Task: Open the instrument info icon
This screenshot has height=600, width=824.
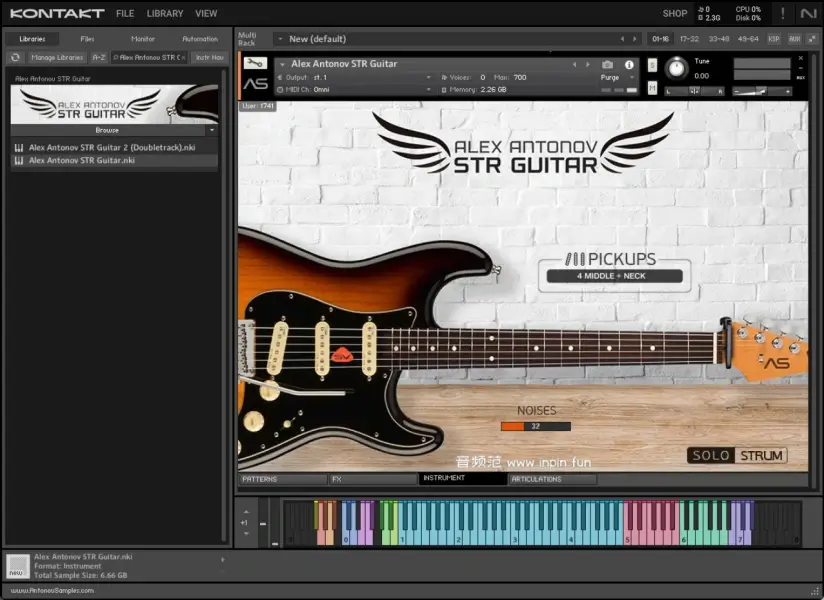Action: coord(629,65)
